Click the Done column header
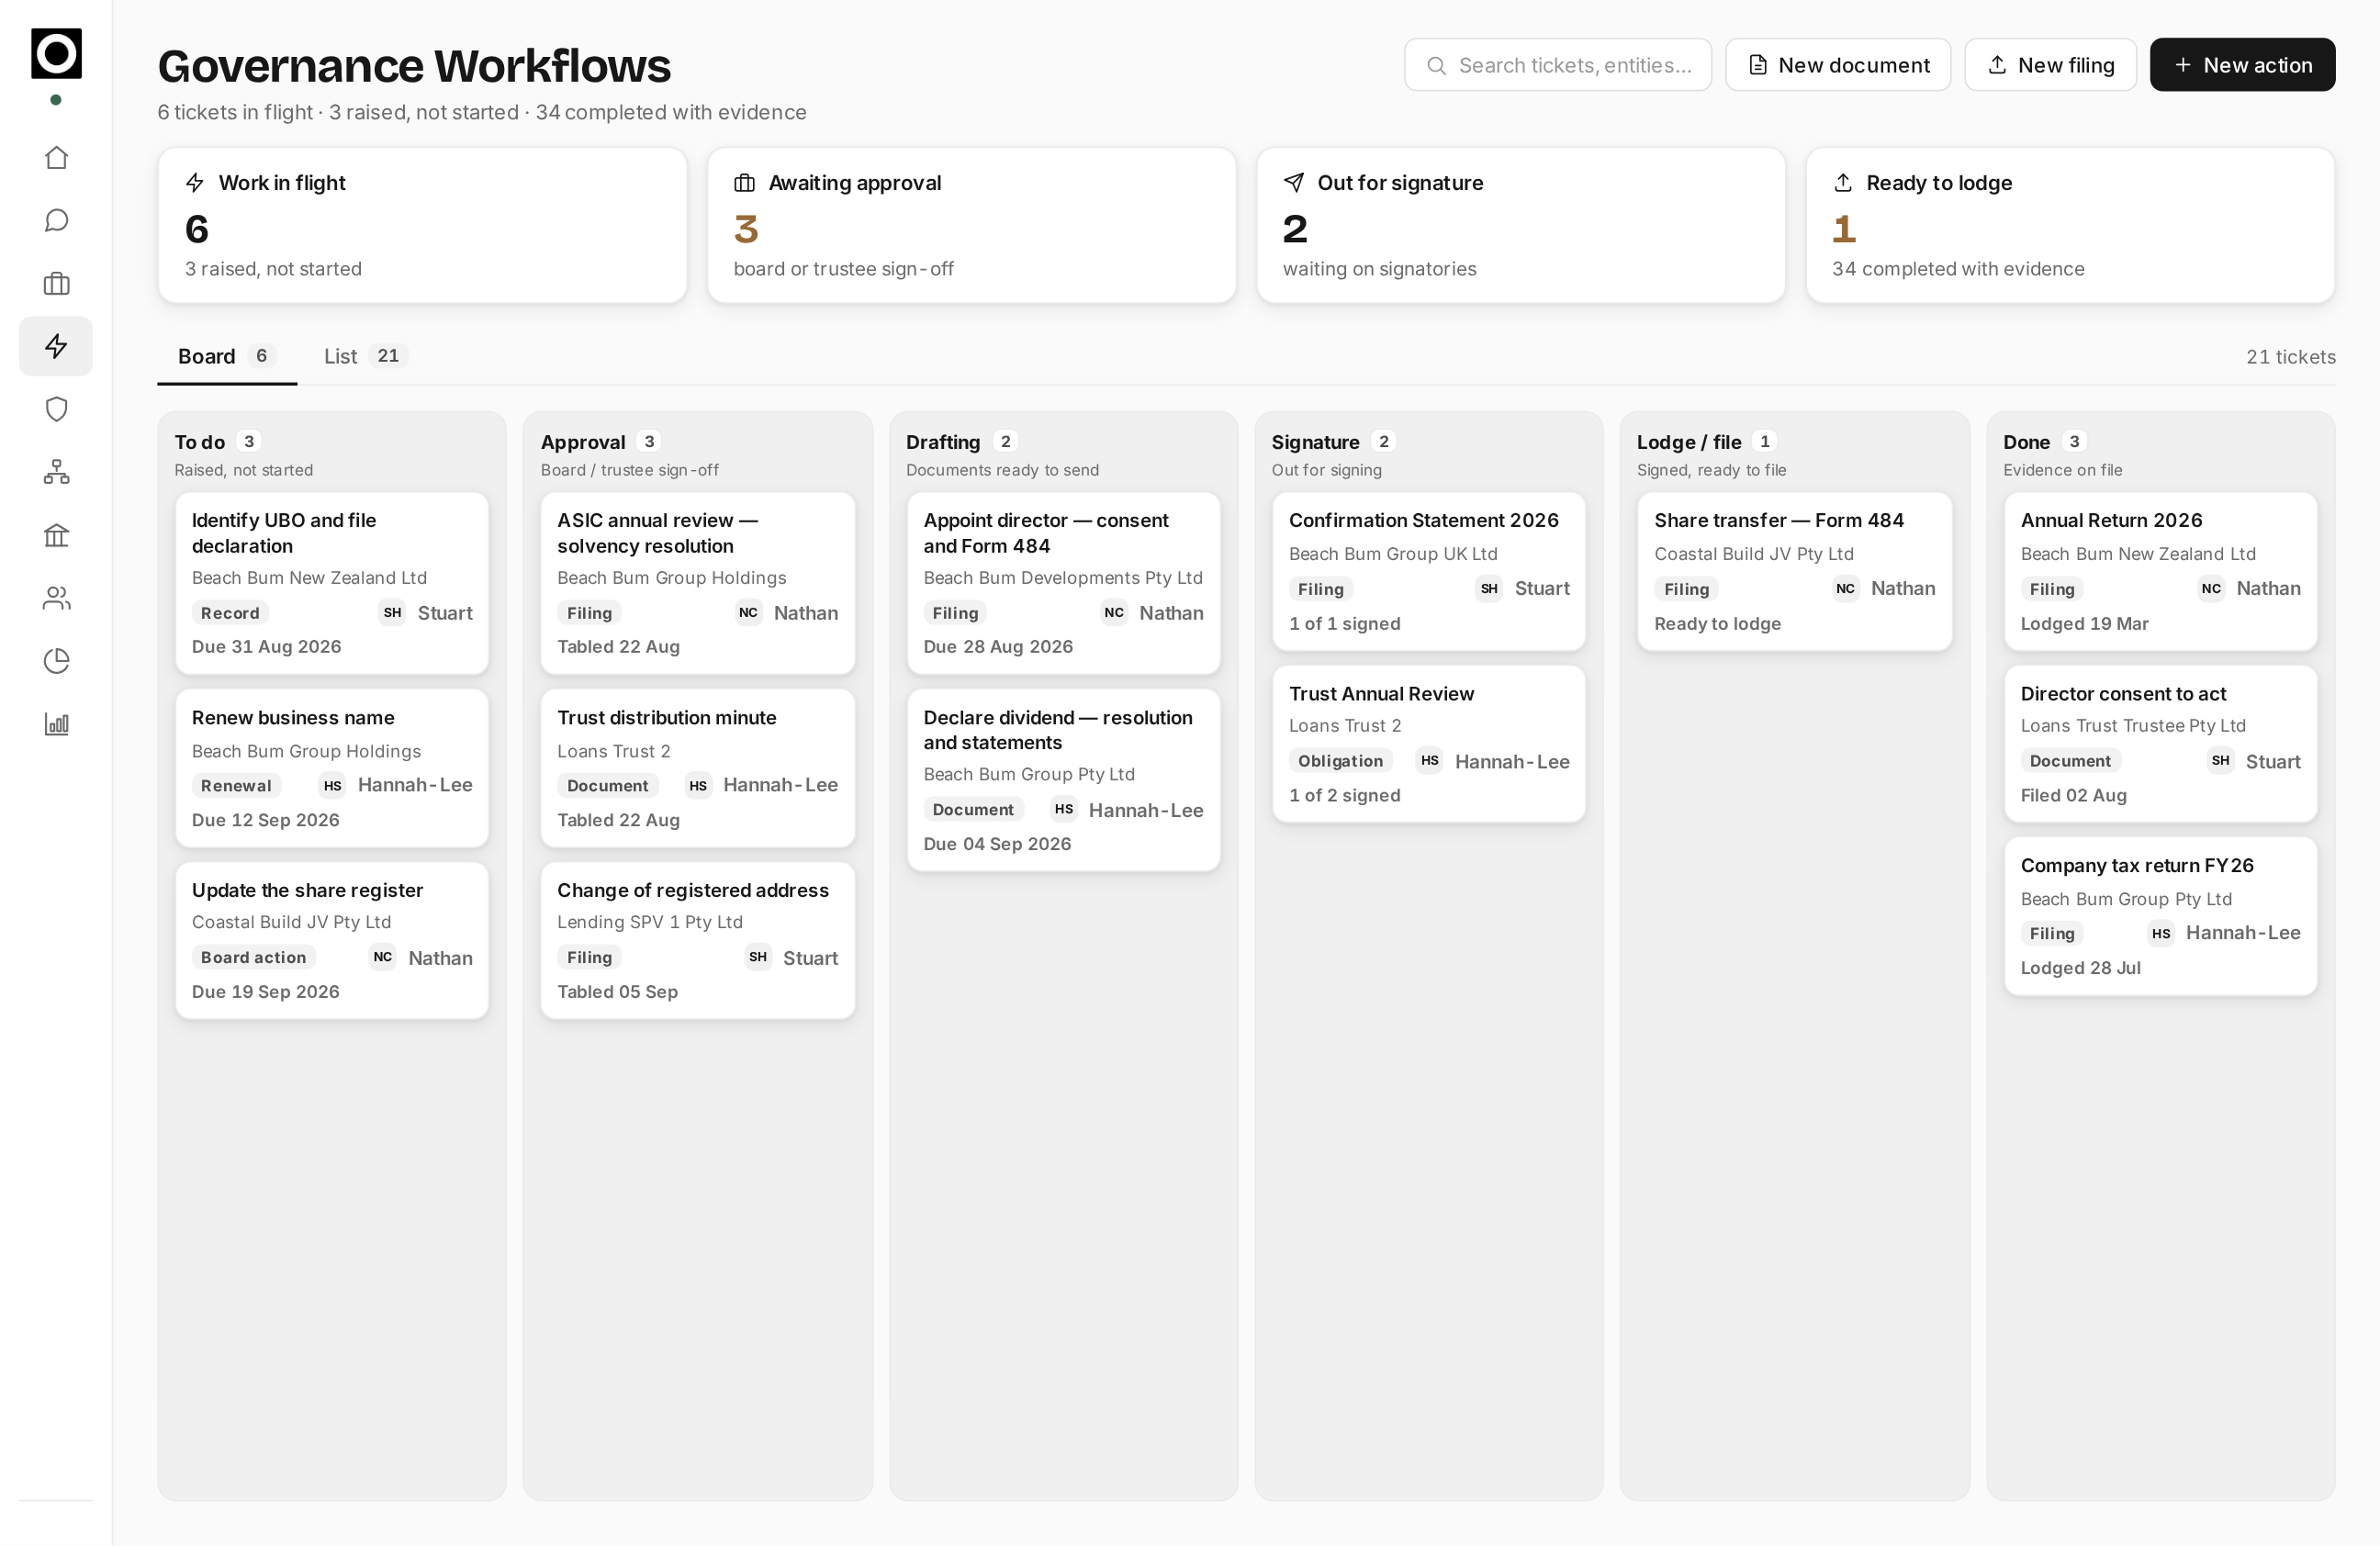2380x1546 pixels. point(2026,442)
